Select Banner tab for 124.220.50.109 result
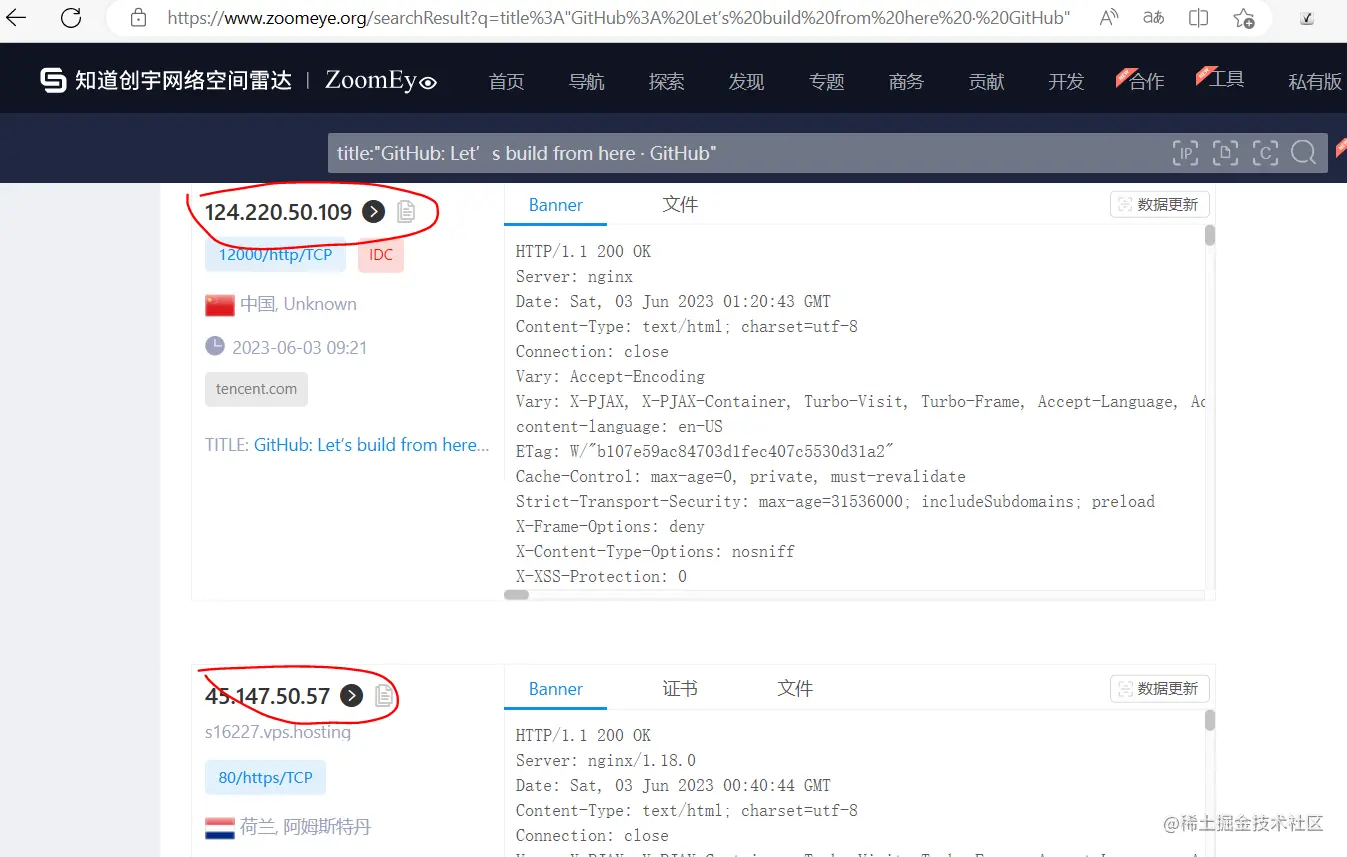The width and height of the screenshot is (1347, 857). (556, 205)
